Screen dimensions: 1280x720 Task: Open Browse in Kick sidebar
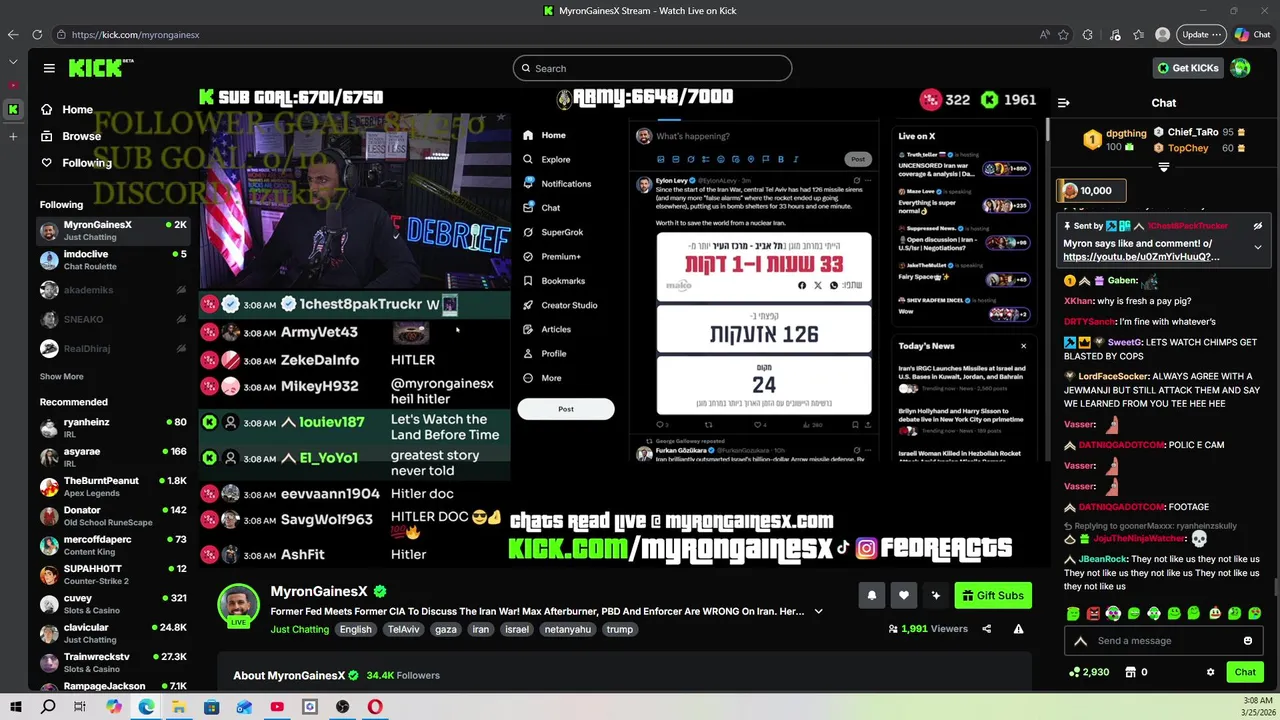tap(71, 136)
